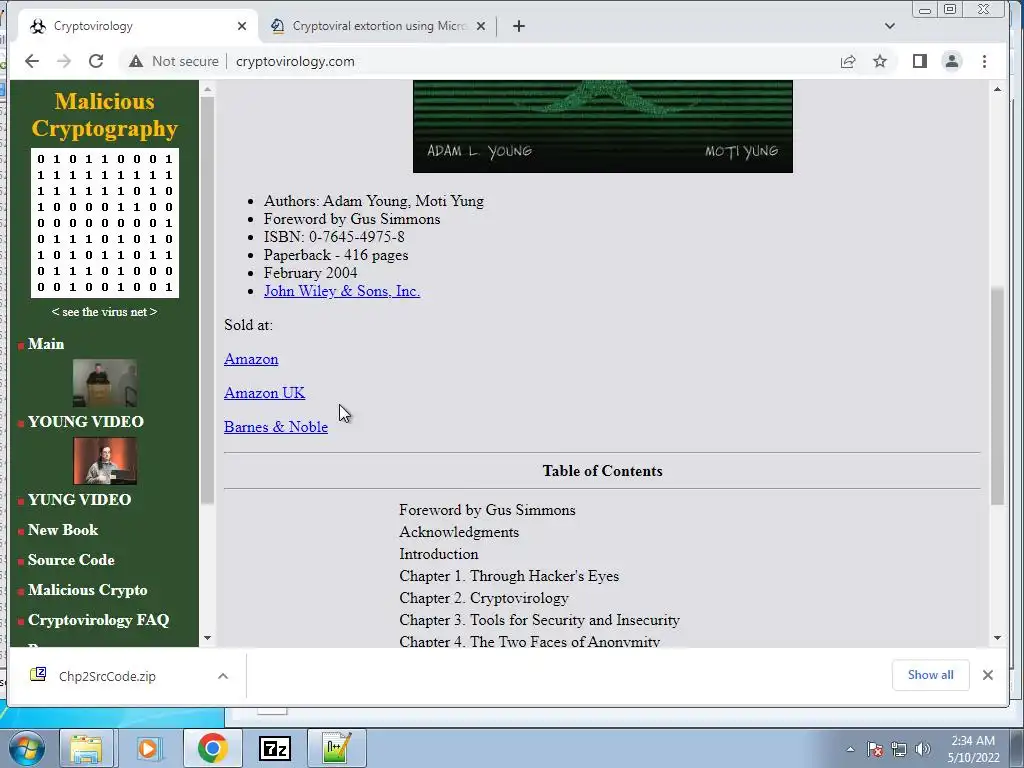The height and width of the screenshot is (768, 1024).
Task: Close the Cryptovirology tab
Action: click(242, 26)
